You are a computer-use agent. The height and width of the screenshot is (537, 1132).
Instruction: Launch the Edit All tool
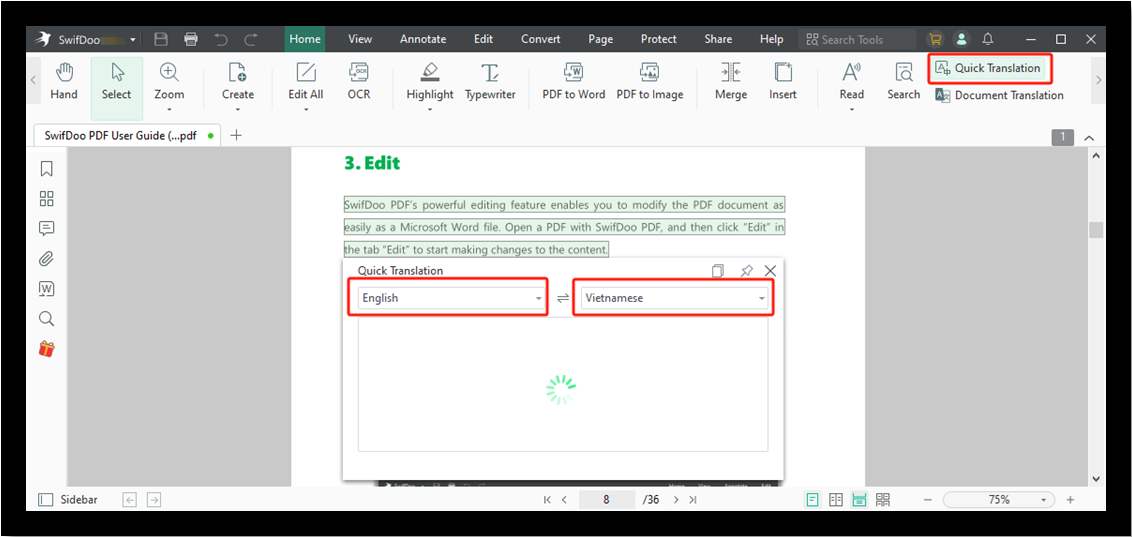(306, 81)
